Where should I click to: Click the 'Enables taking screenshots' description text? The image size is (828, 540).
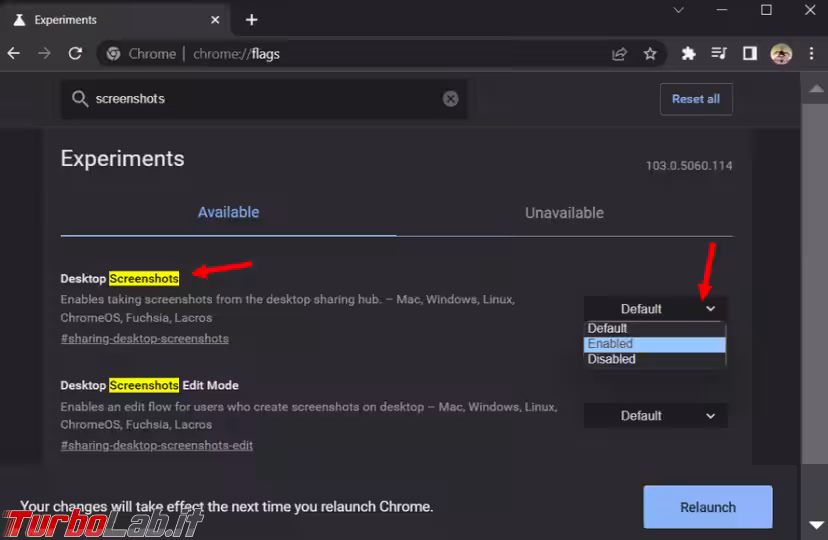point(288,308)
